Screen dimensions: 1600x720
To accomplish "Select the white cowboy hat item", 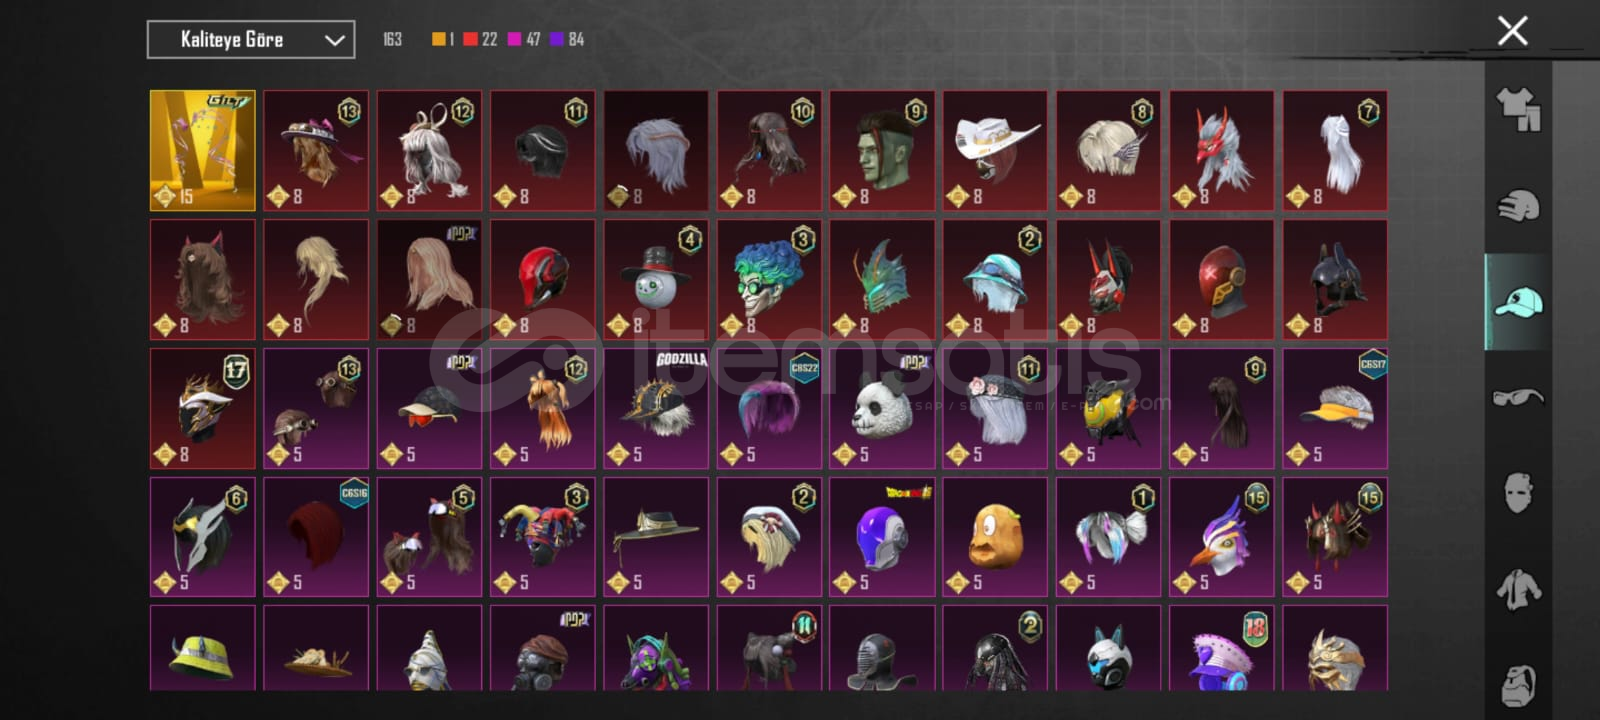I will point(996,151).
